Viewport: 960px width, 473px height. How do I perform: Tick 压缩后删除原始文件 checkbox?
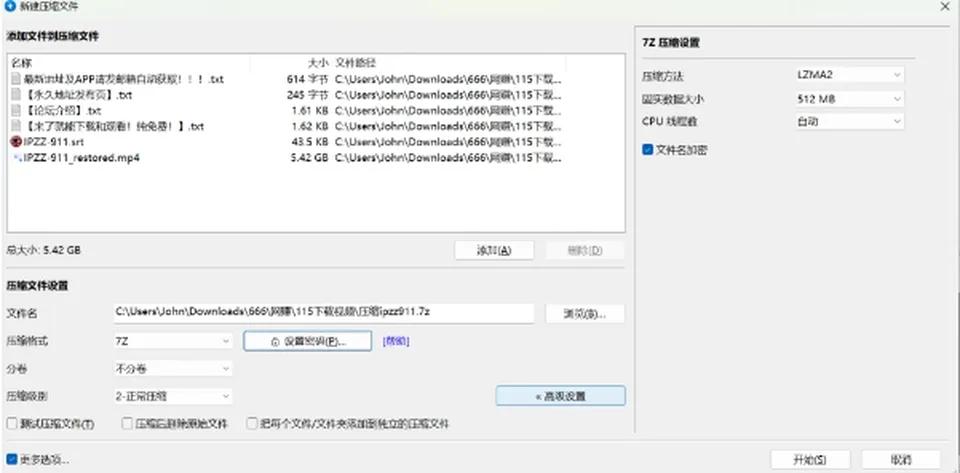click(x=127, y=423)
